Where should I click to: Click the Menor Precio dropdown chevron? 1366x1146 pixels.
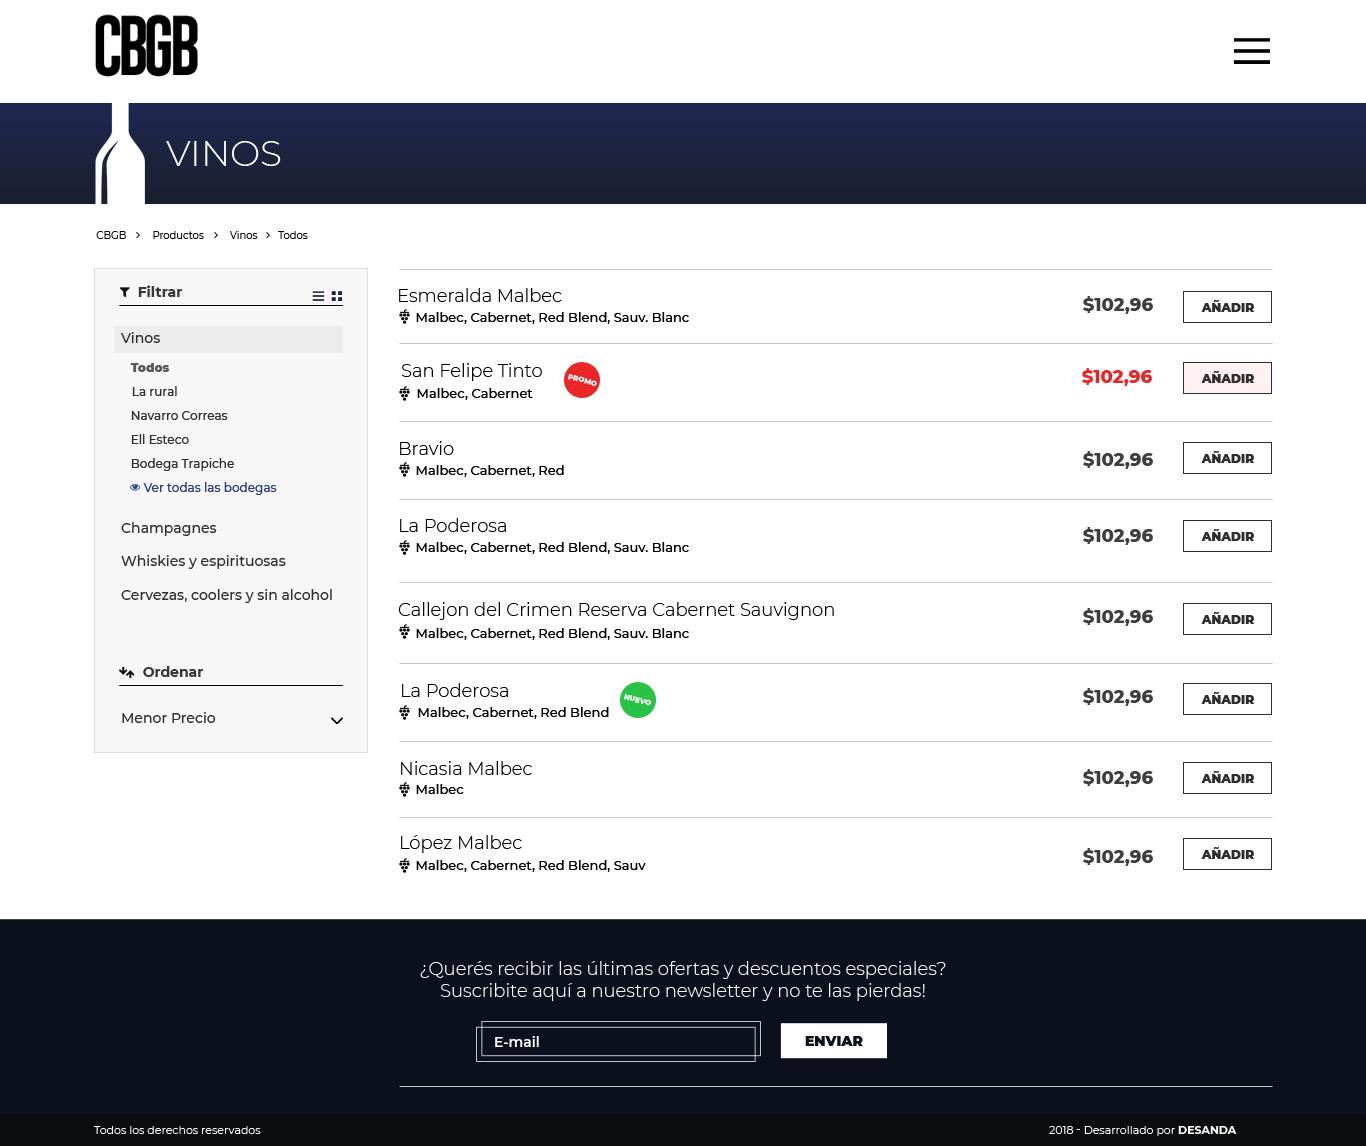point(337,720)
